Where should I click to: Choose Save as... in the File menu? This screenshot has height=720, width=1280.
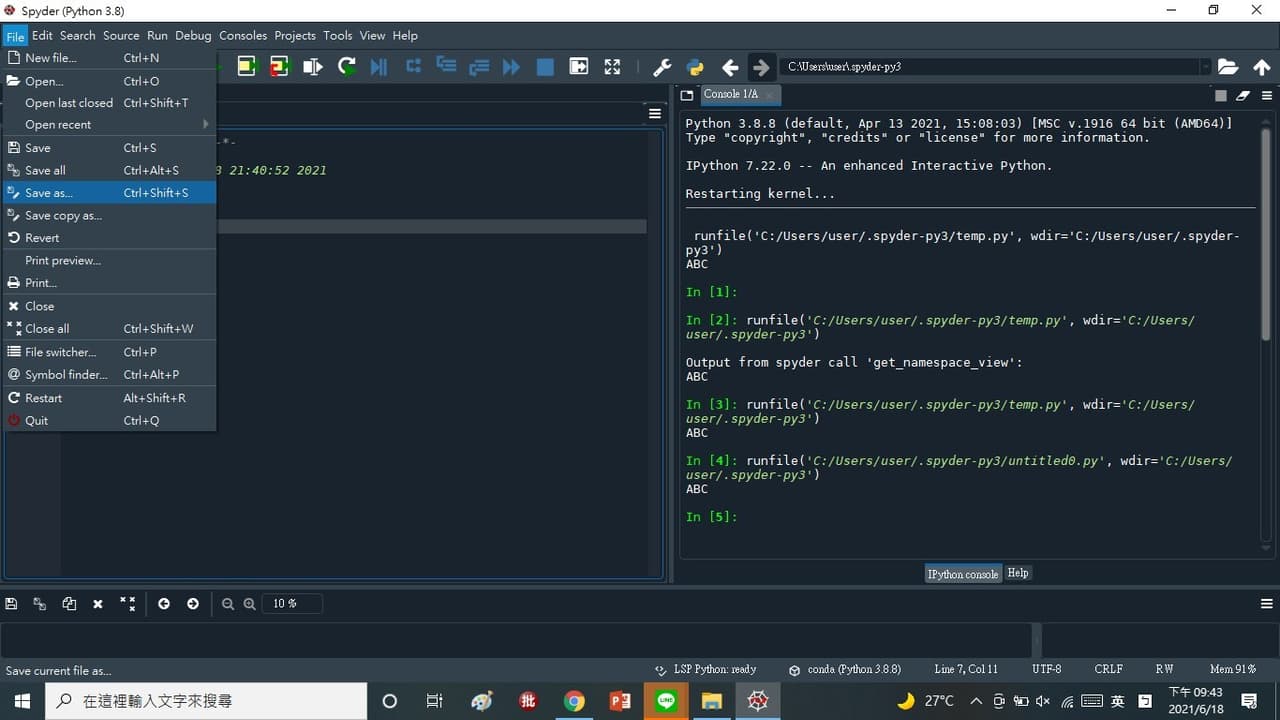click(x=109, y=193)
